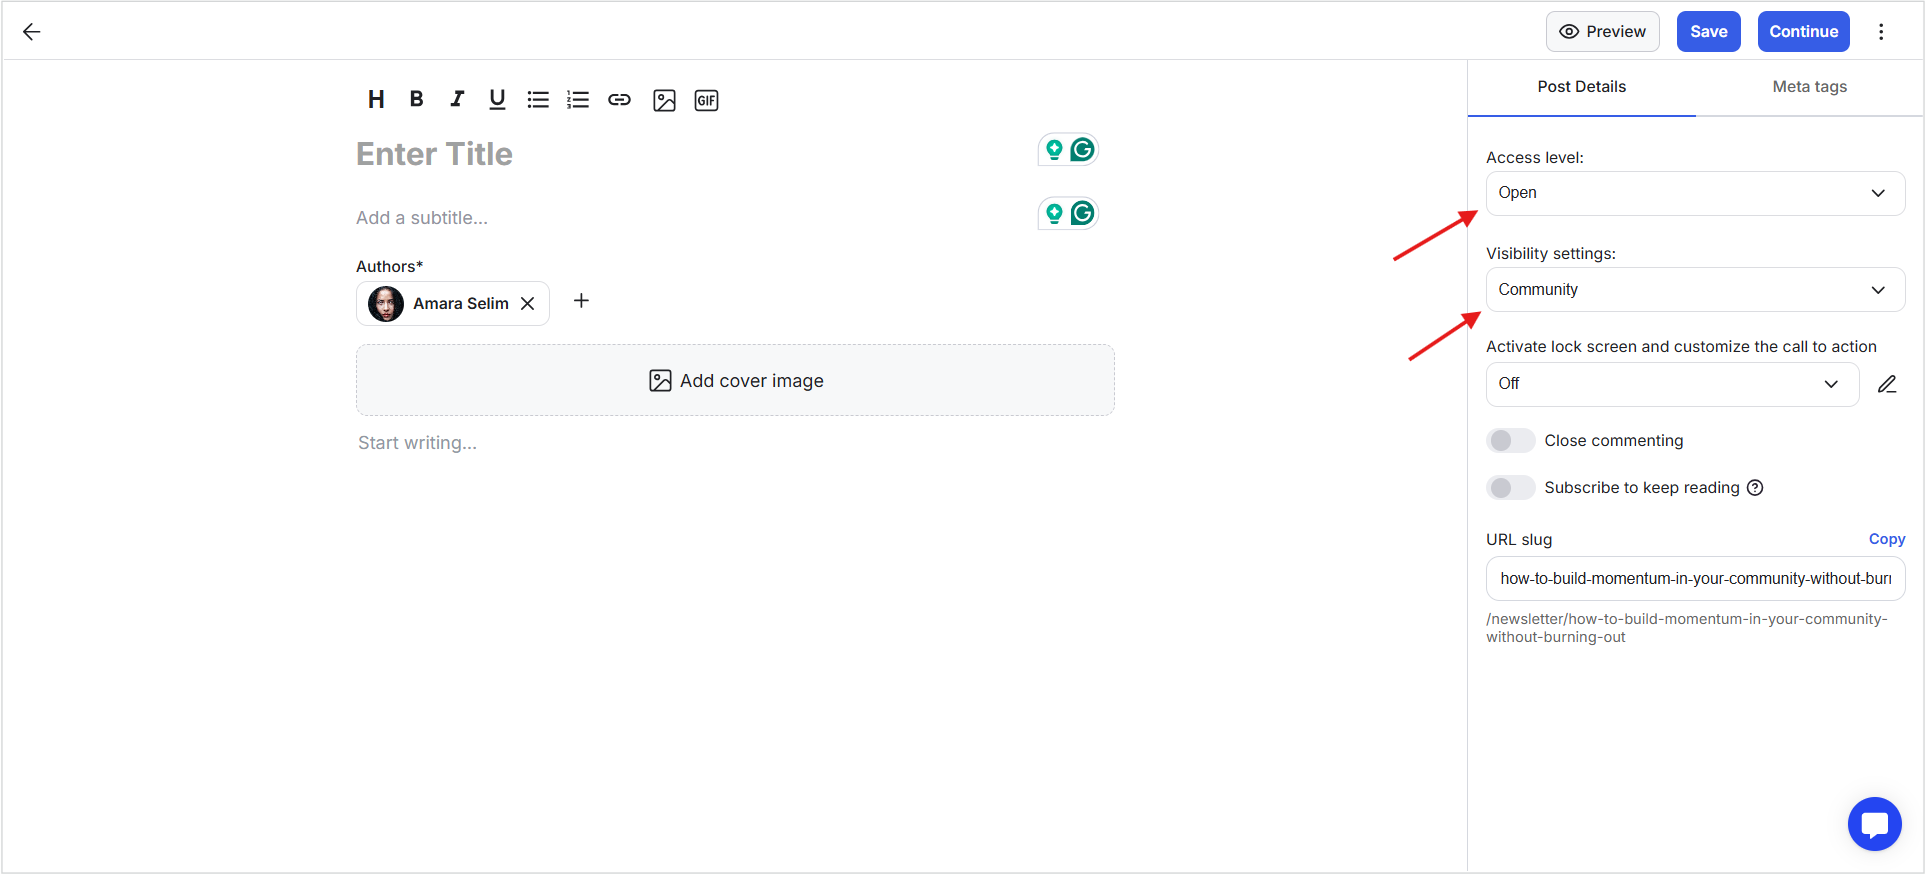Insert an image from the toolbar

[664, 100]
